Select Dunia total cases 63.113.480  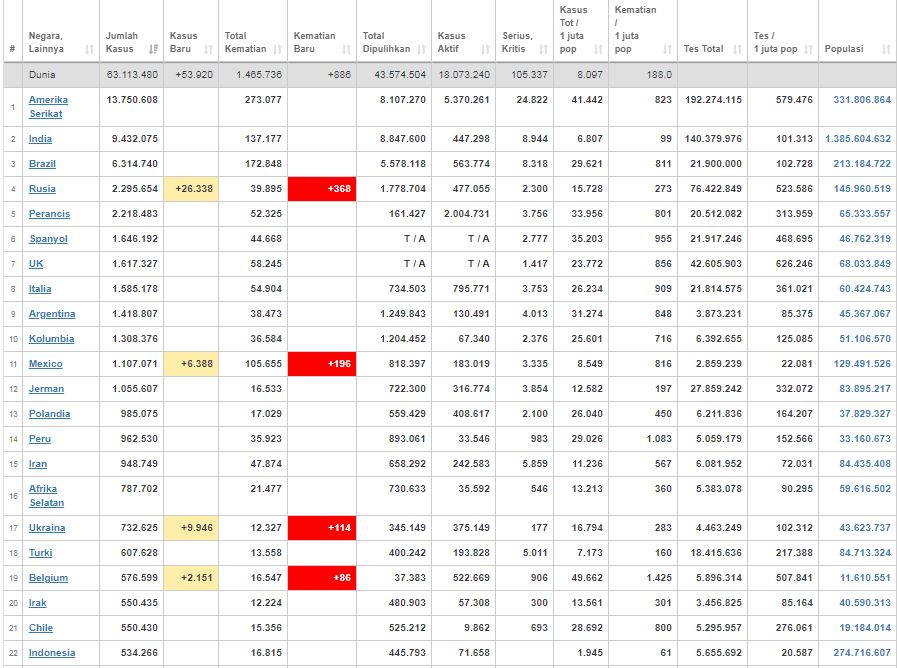(132, 75)
